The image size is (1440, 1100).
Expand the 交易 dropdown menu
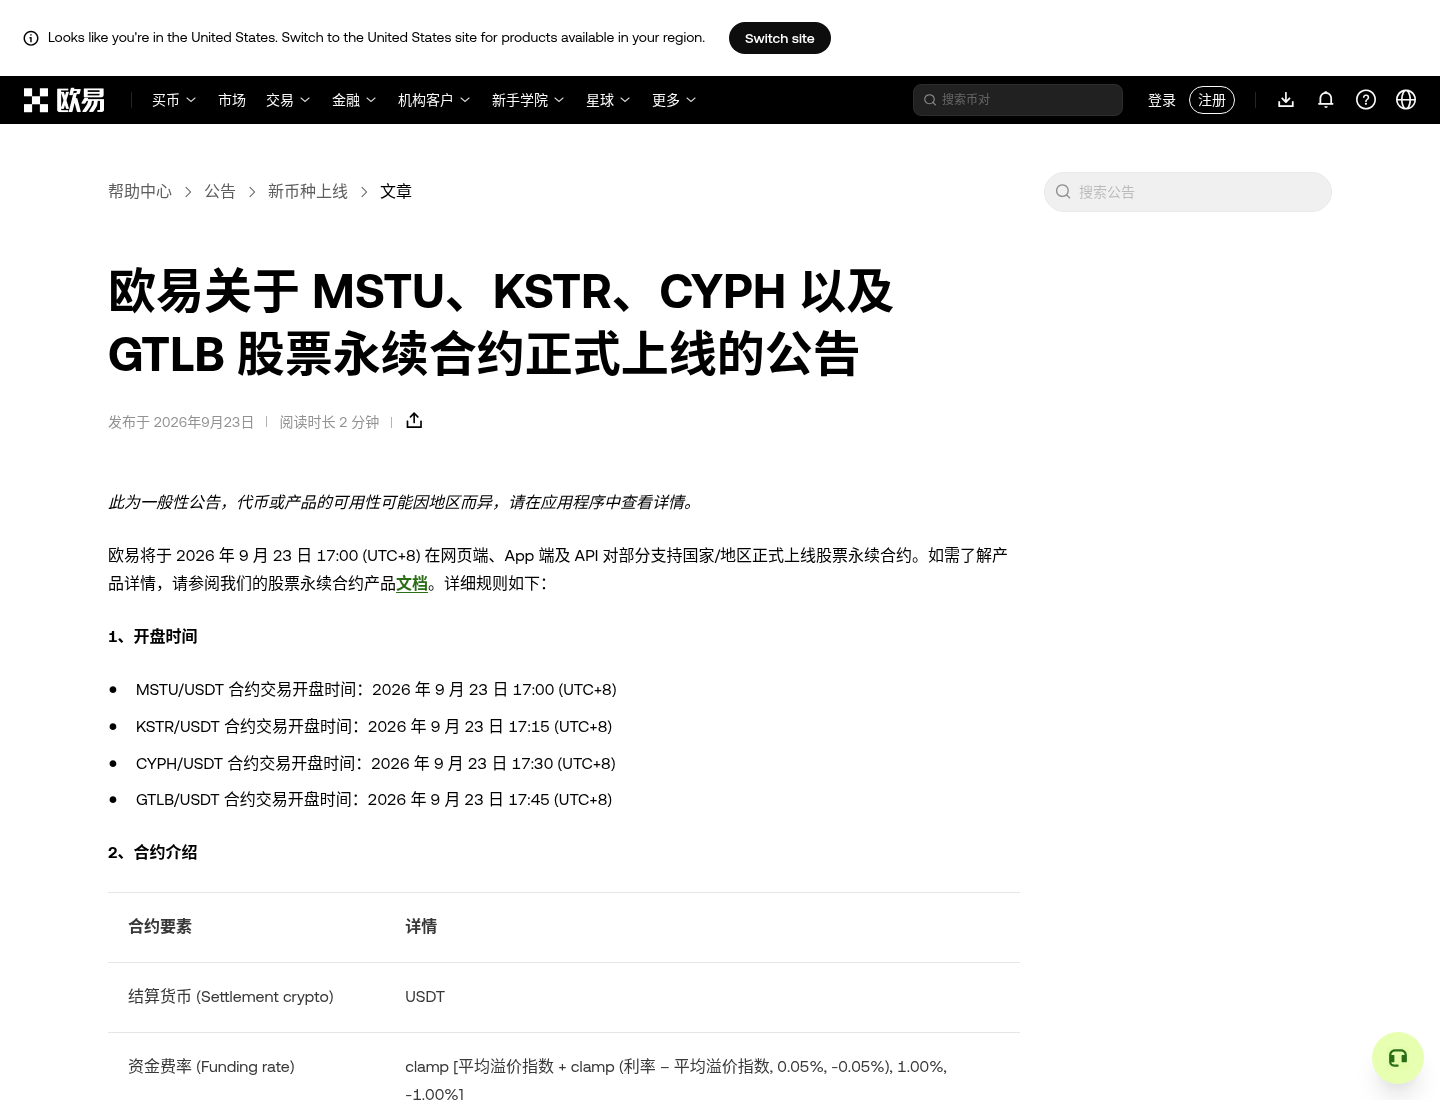point(288,100)
